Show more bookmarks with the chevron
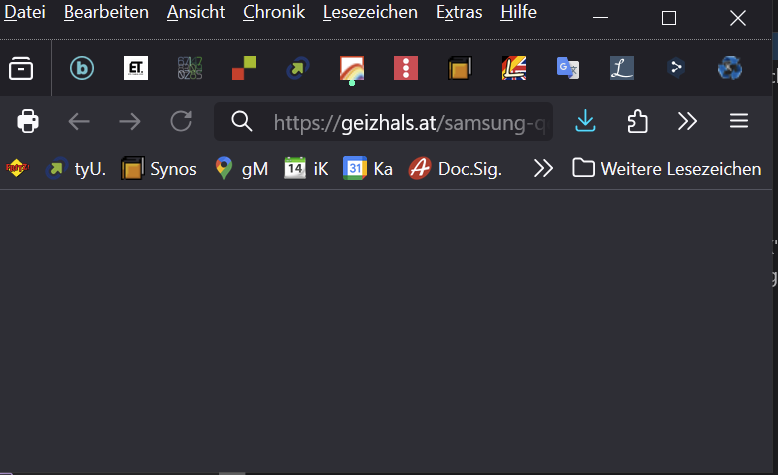 click(543, 169)
